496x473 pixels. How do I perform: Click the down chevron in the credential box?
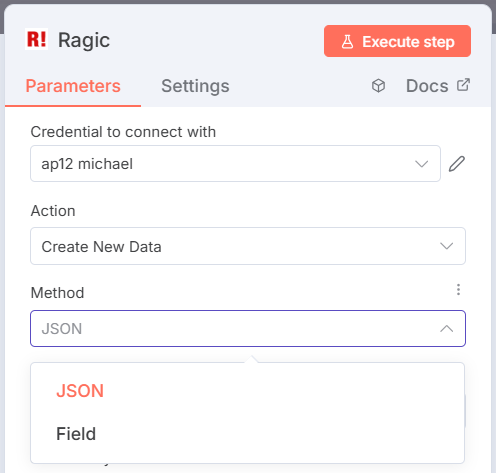click(x=421, y=164)
